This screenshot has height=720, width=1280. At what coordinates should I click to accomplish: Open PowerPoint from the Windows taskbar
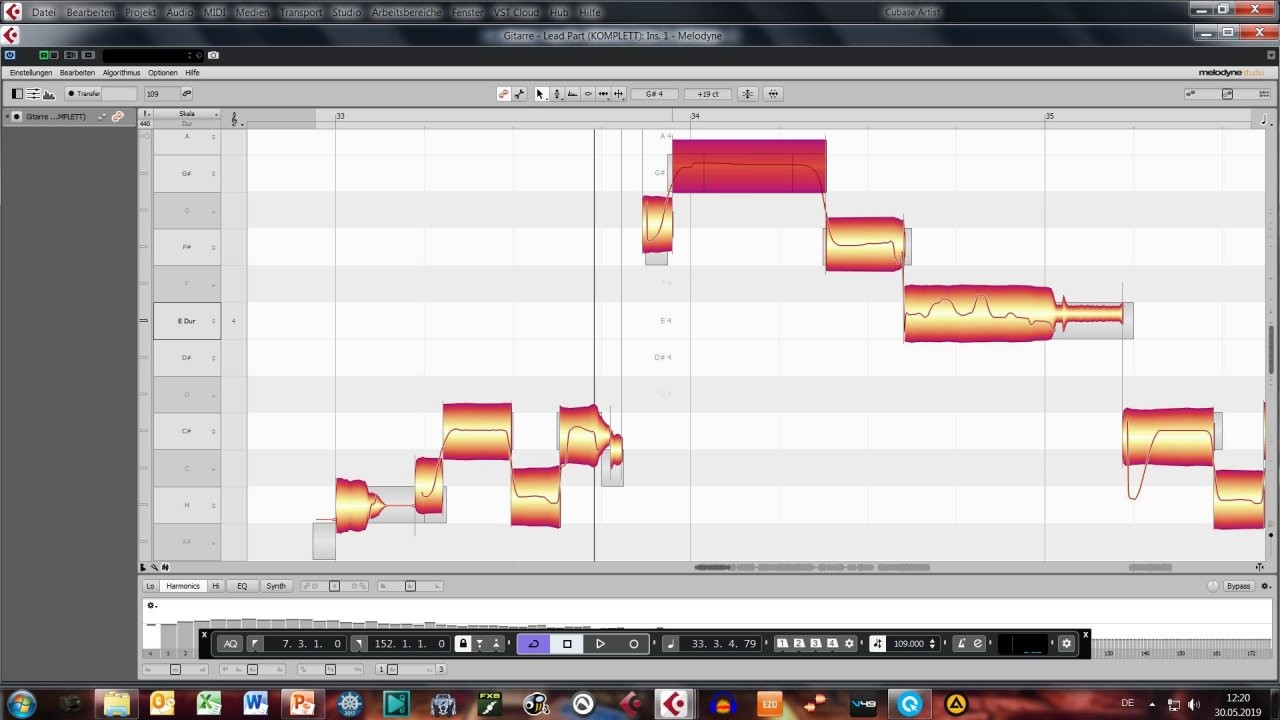pyautogui.click(x=300, y=704)
